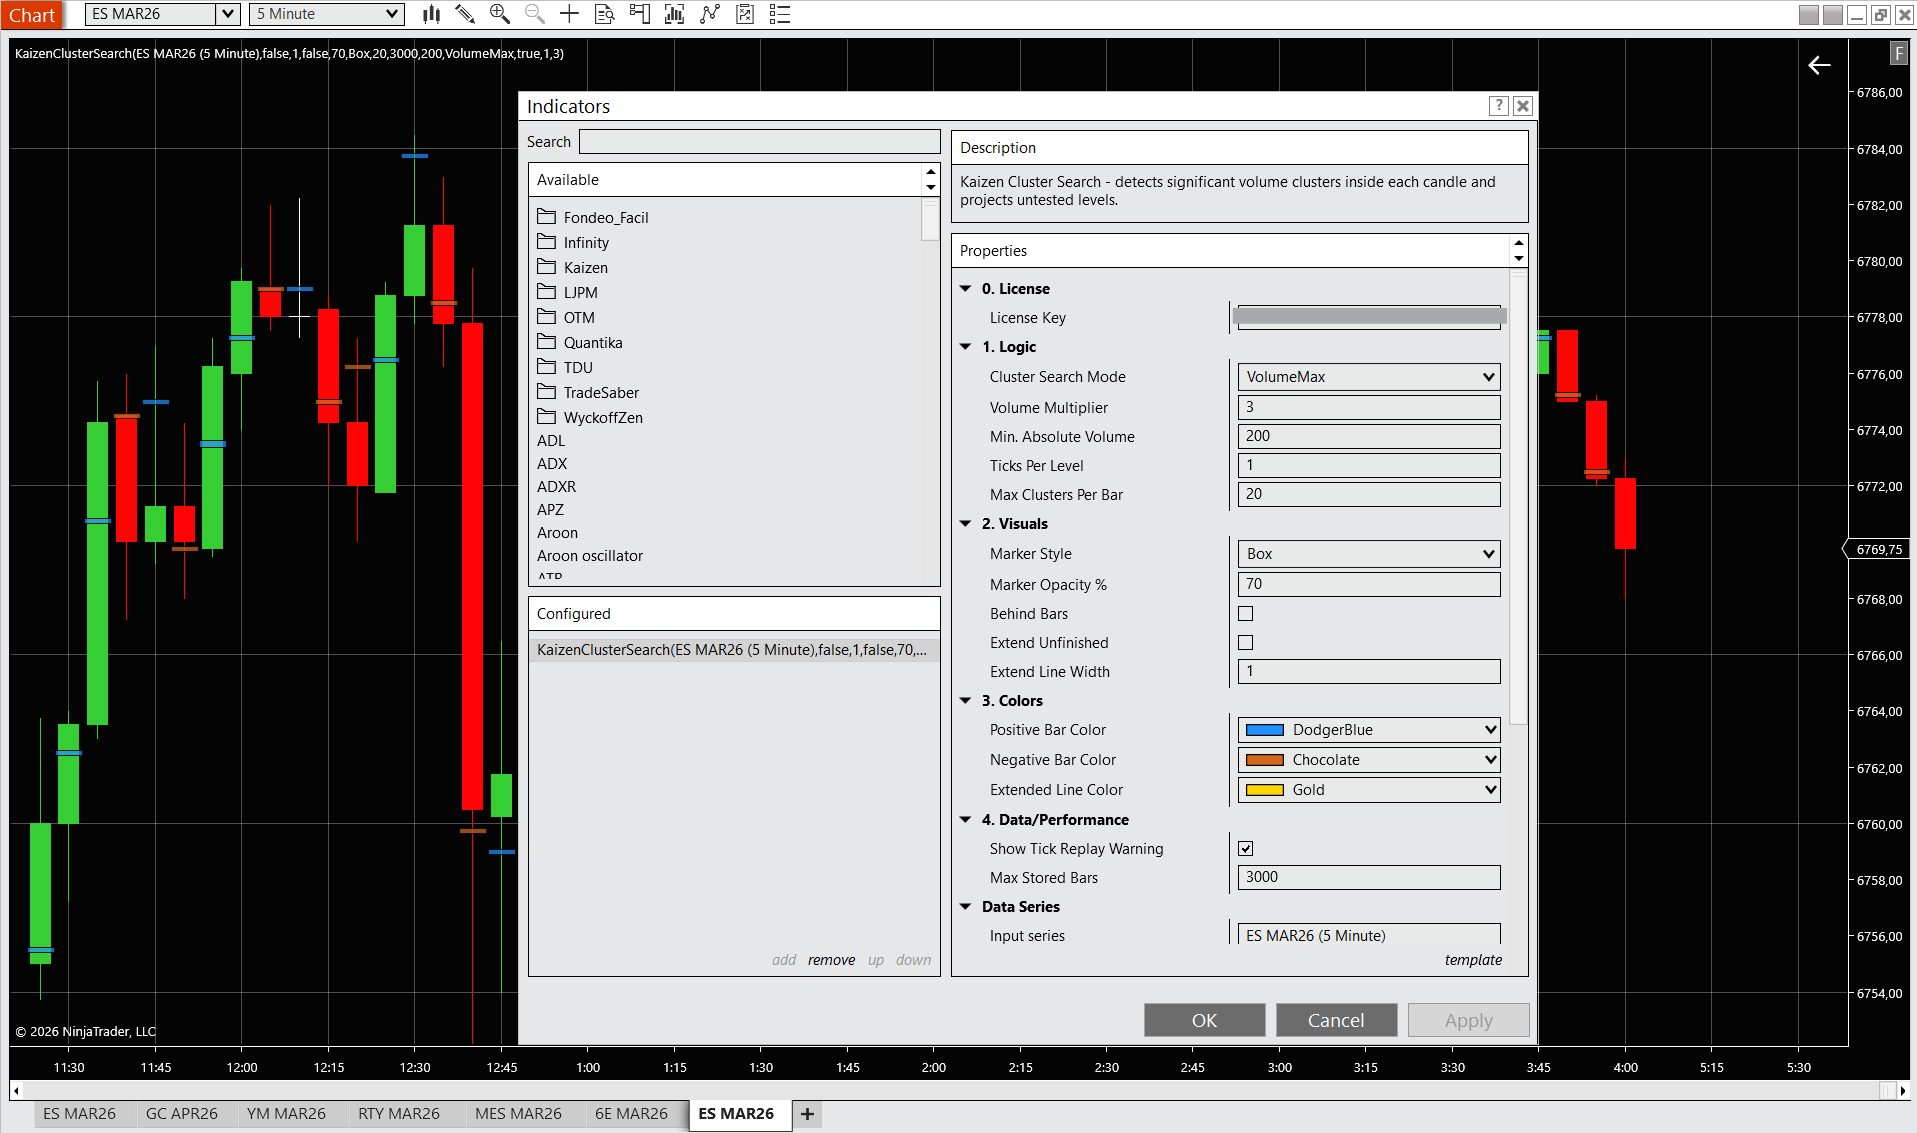Click the properties list icon in toolbar

click(x=780, y=14)
